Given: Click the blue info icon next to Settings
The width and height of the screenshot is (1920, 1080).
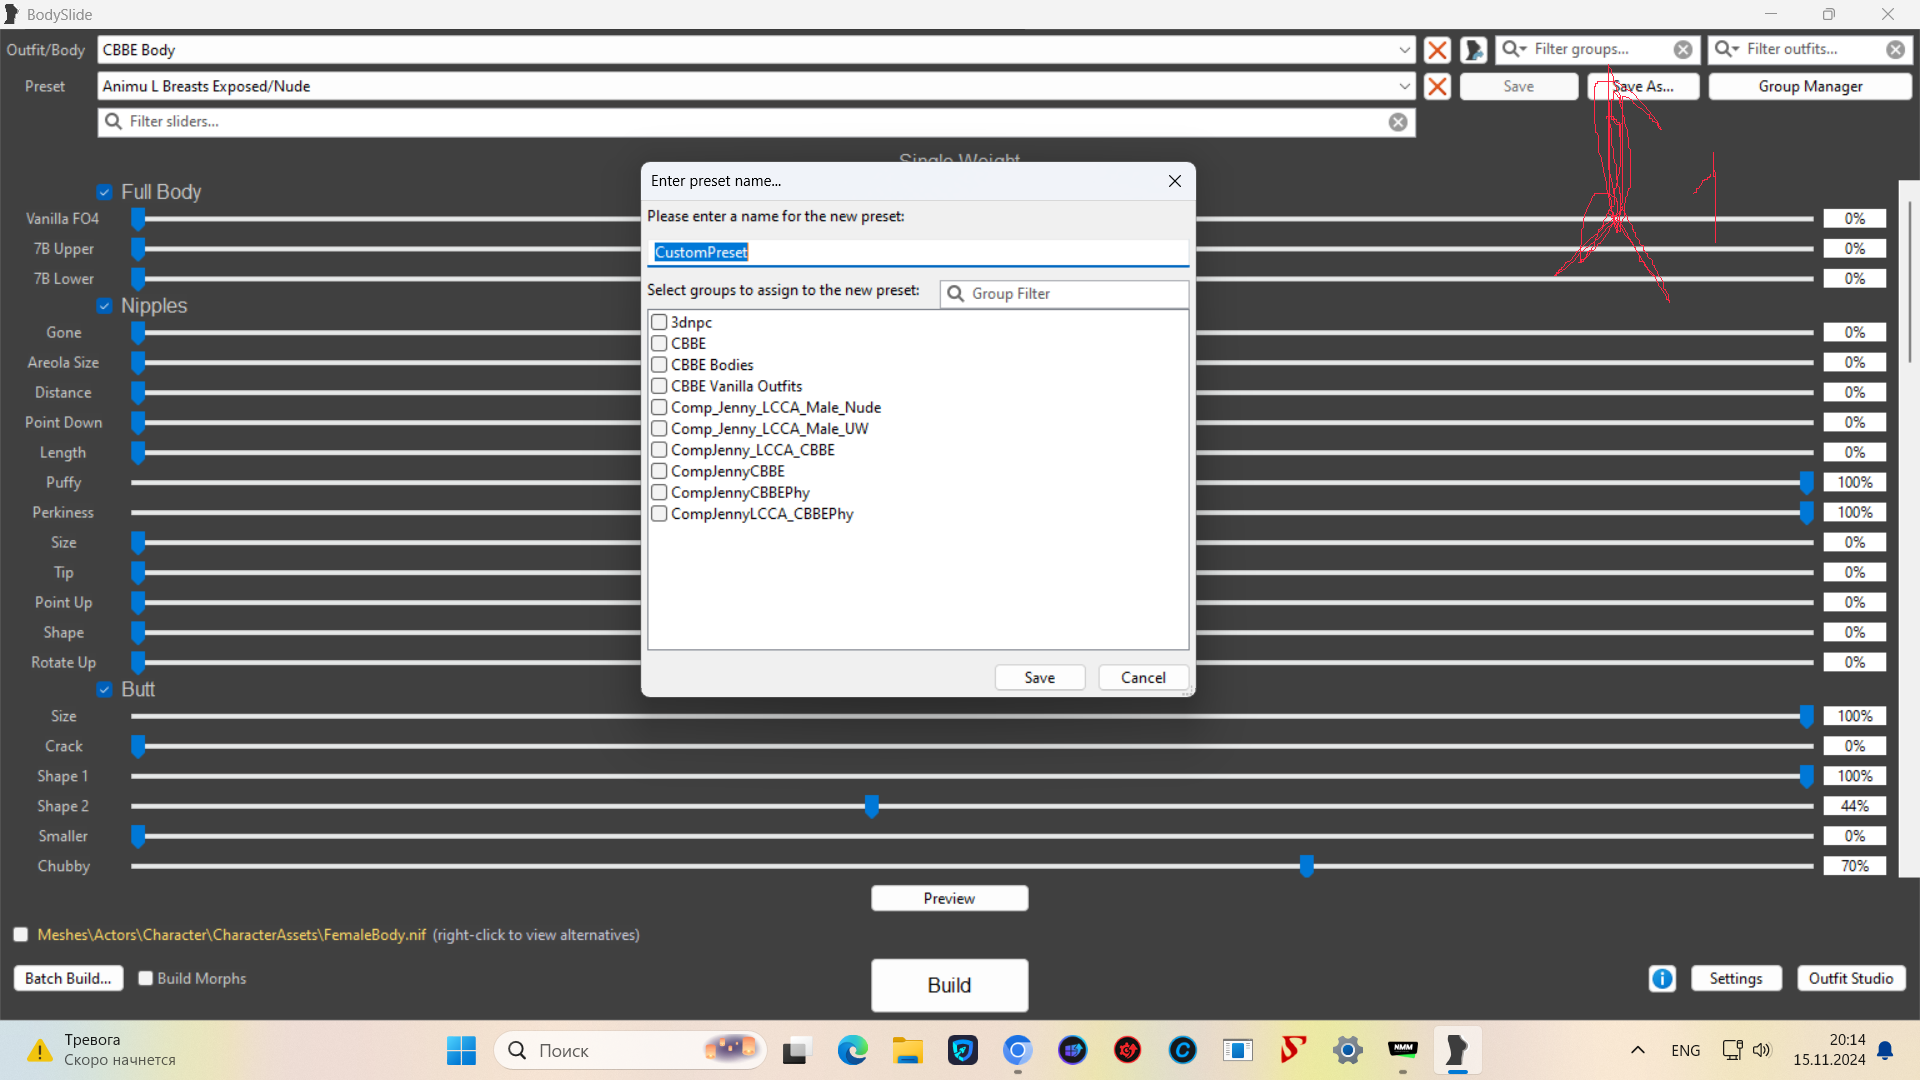Looking at the screenshot, I should coord(1662,979).
